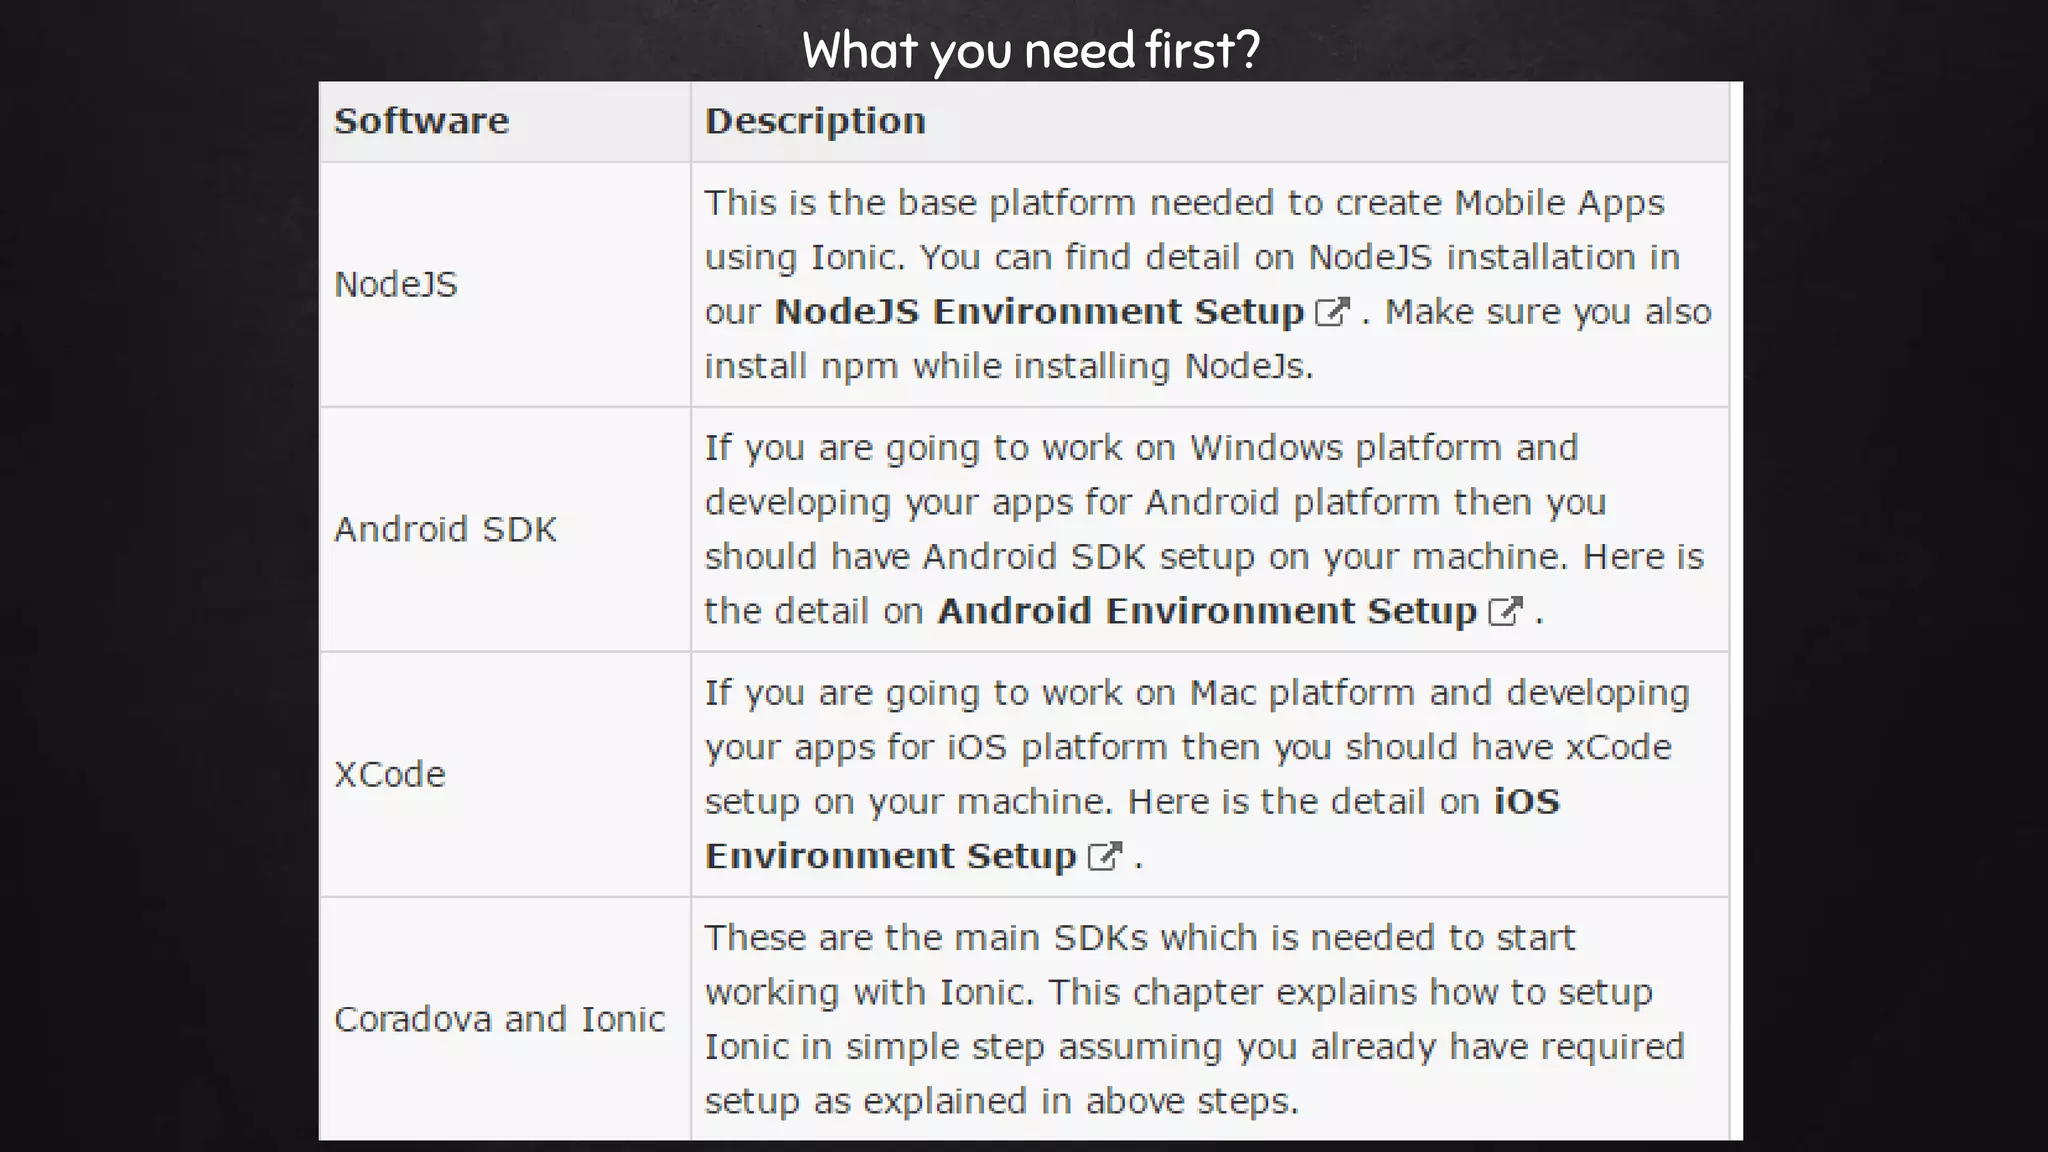
Task: Select the Android SDK software cell
Action: pyautogui.click(x=445, y=529)
